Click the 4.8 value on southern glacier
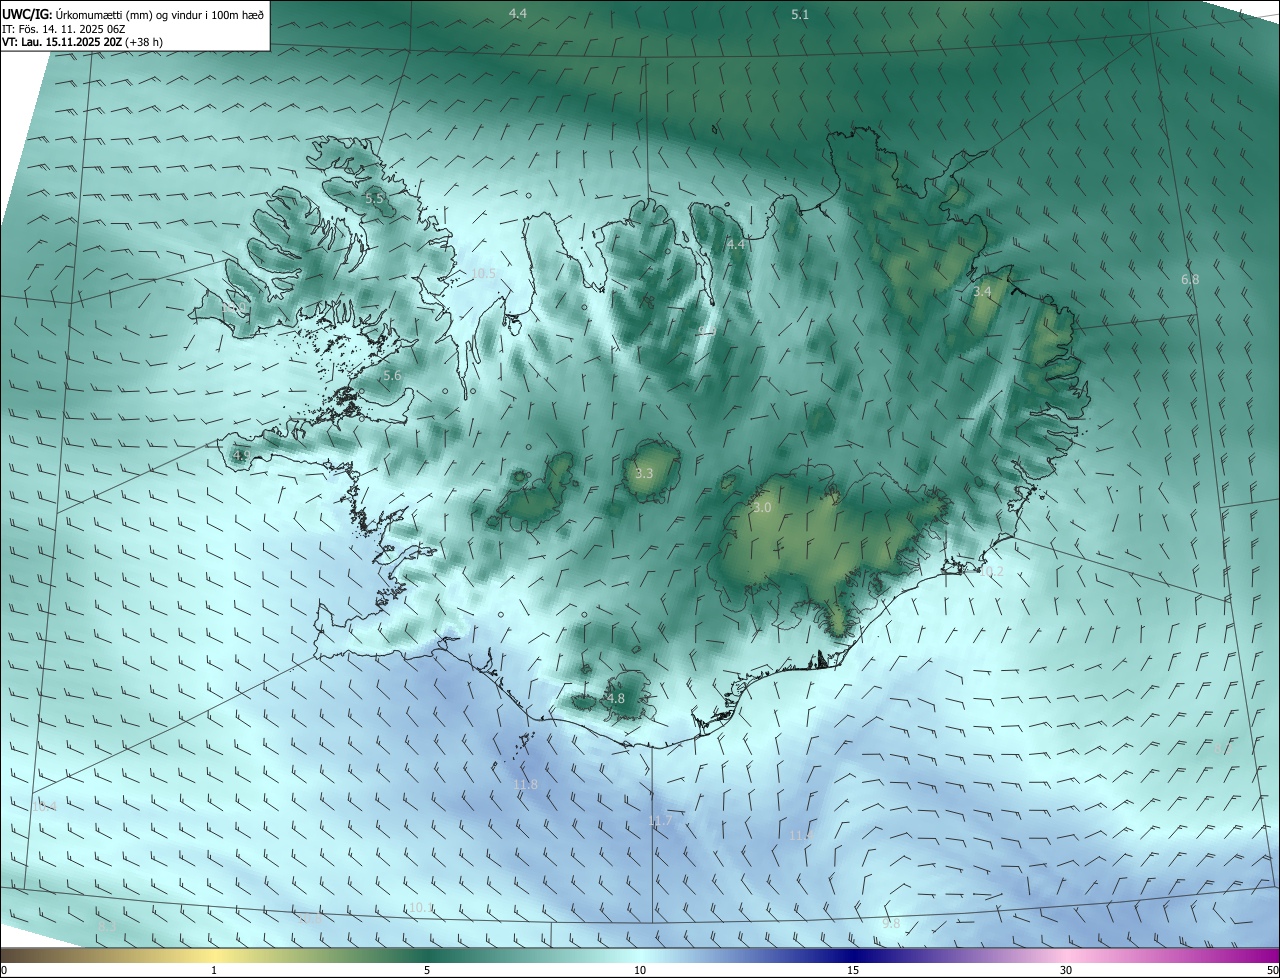1280x978 pixels. (616, 699)
